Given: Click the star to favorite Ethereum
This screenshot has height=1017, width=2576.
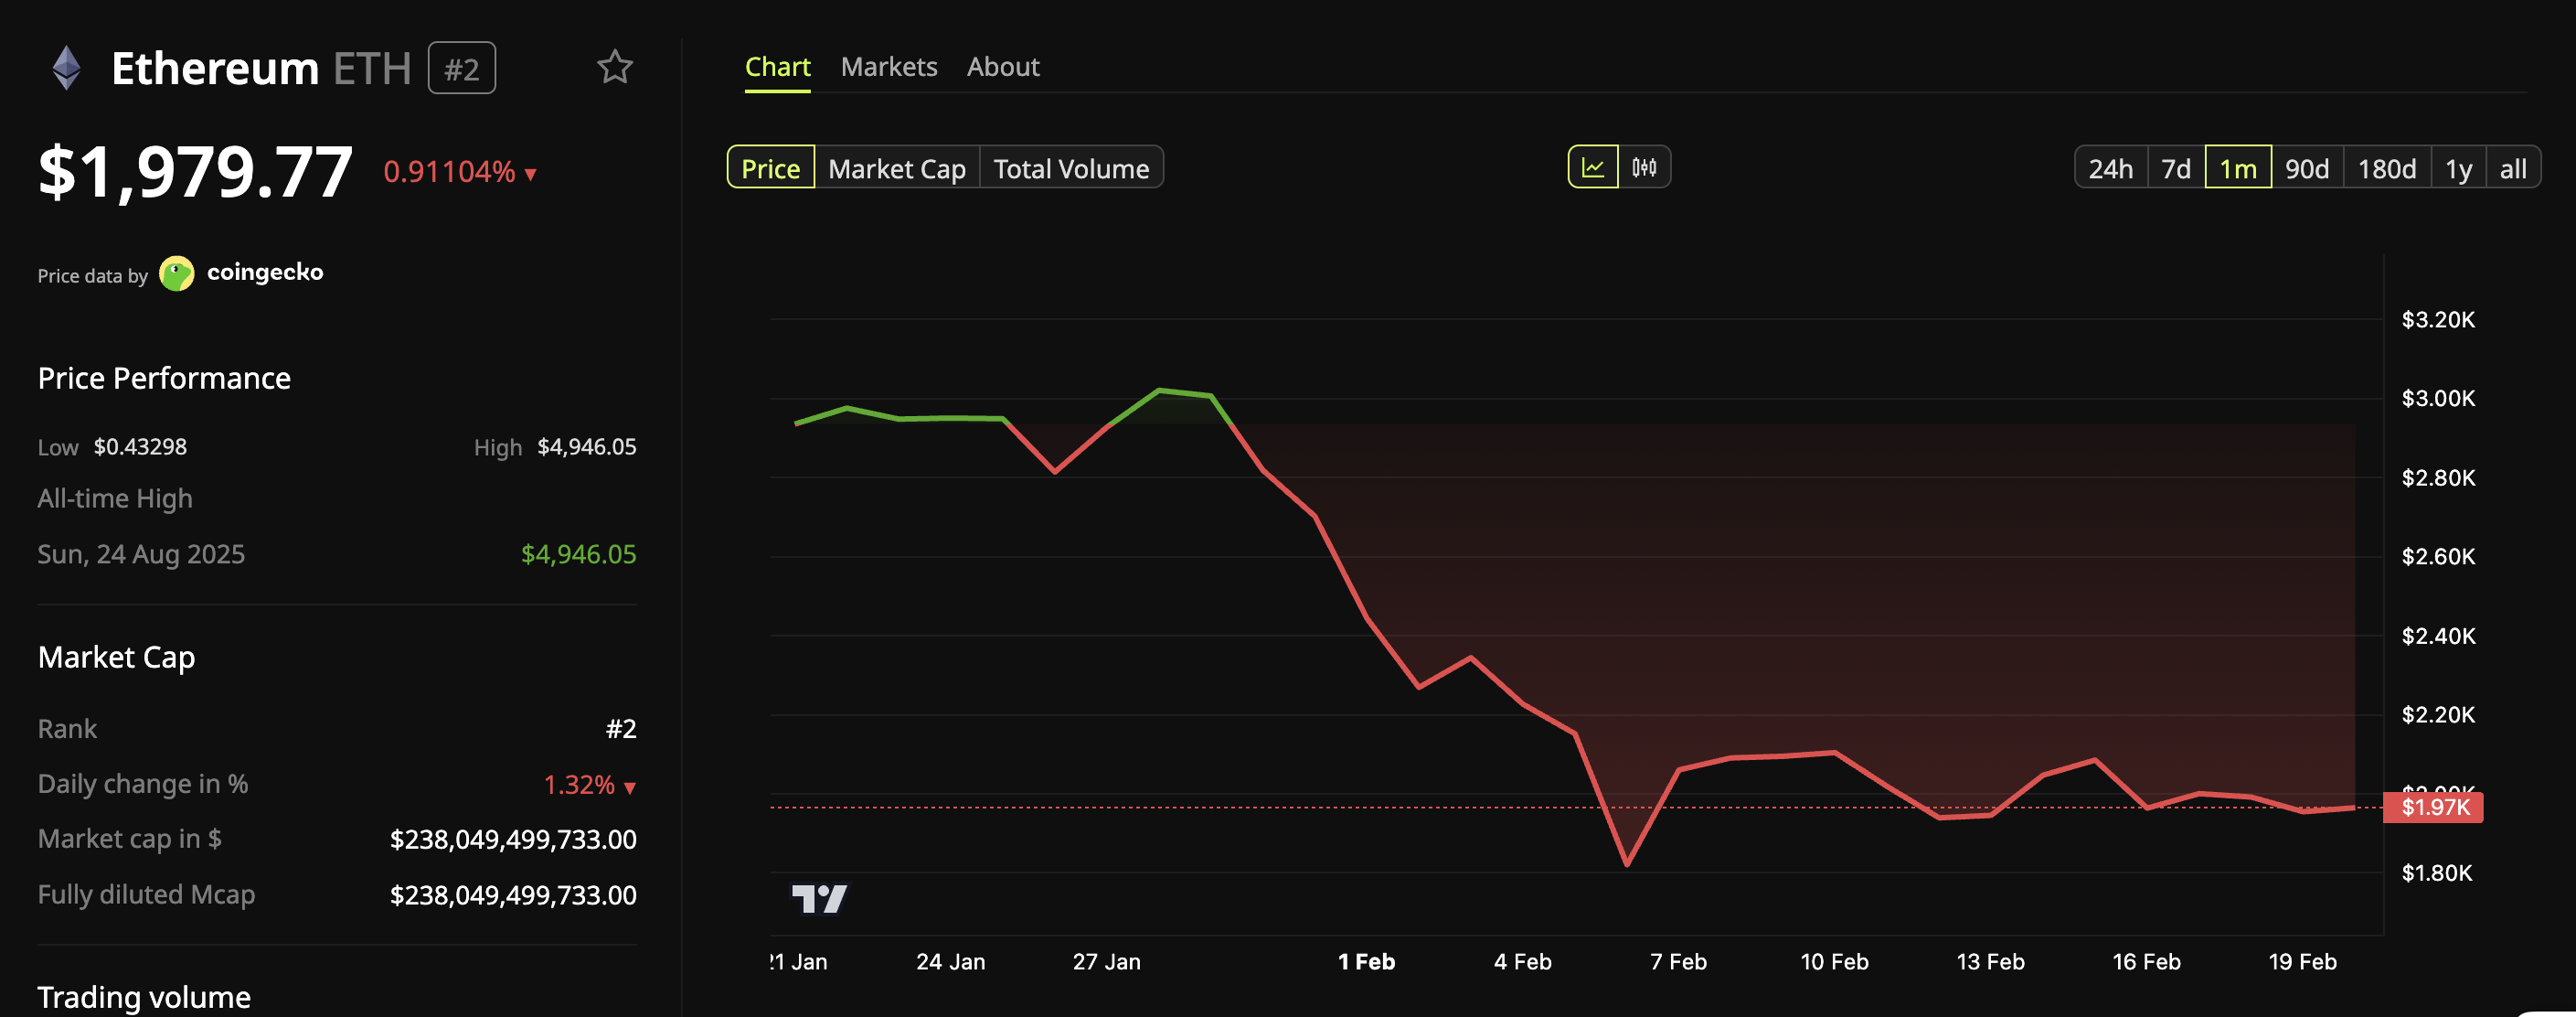Looking at the screenshot, I should pos(615,67).
